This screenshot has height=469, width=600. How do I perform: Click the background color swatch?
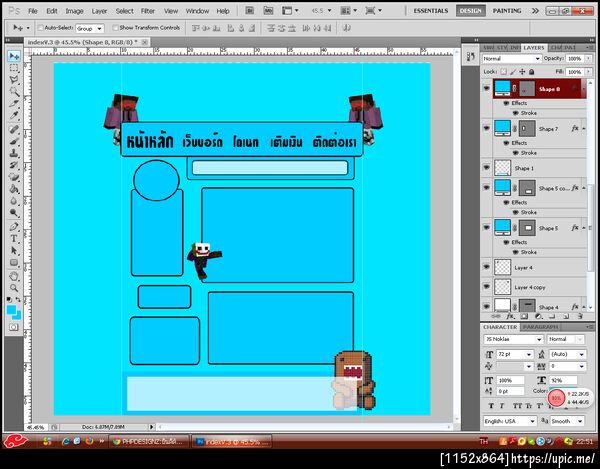click(18, 316)
